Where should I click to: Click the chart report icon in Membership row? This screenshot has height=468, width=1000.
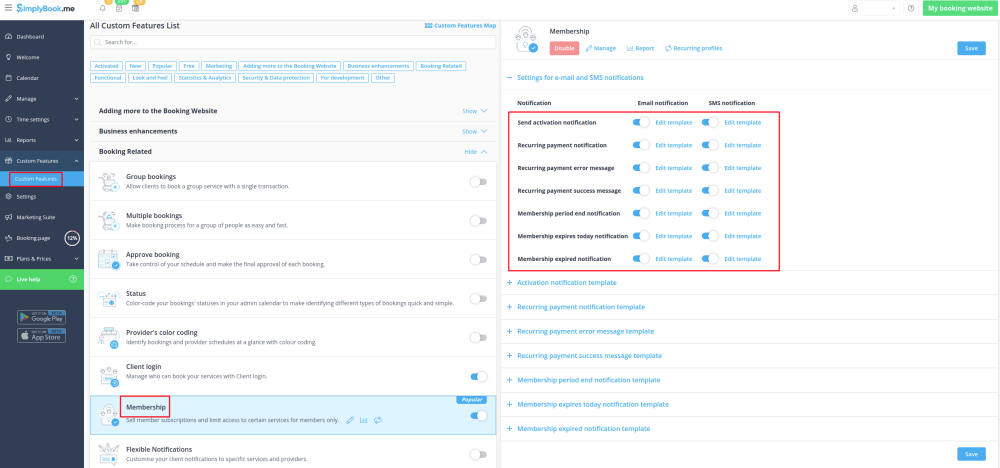(364, 420)
